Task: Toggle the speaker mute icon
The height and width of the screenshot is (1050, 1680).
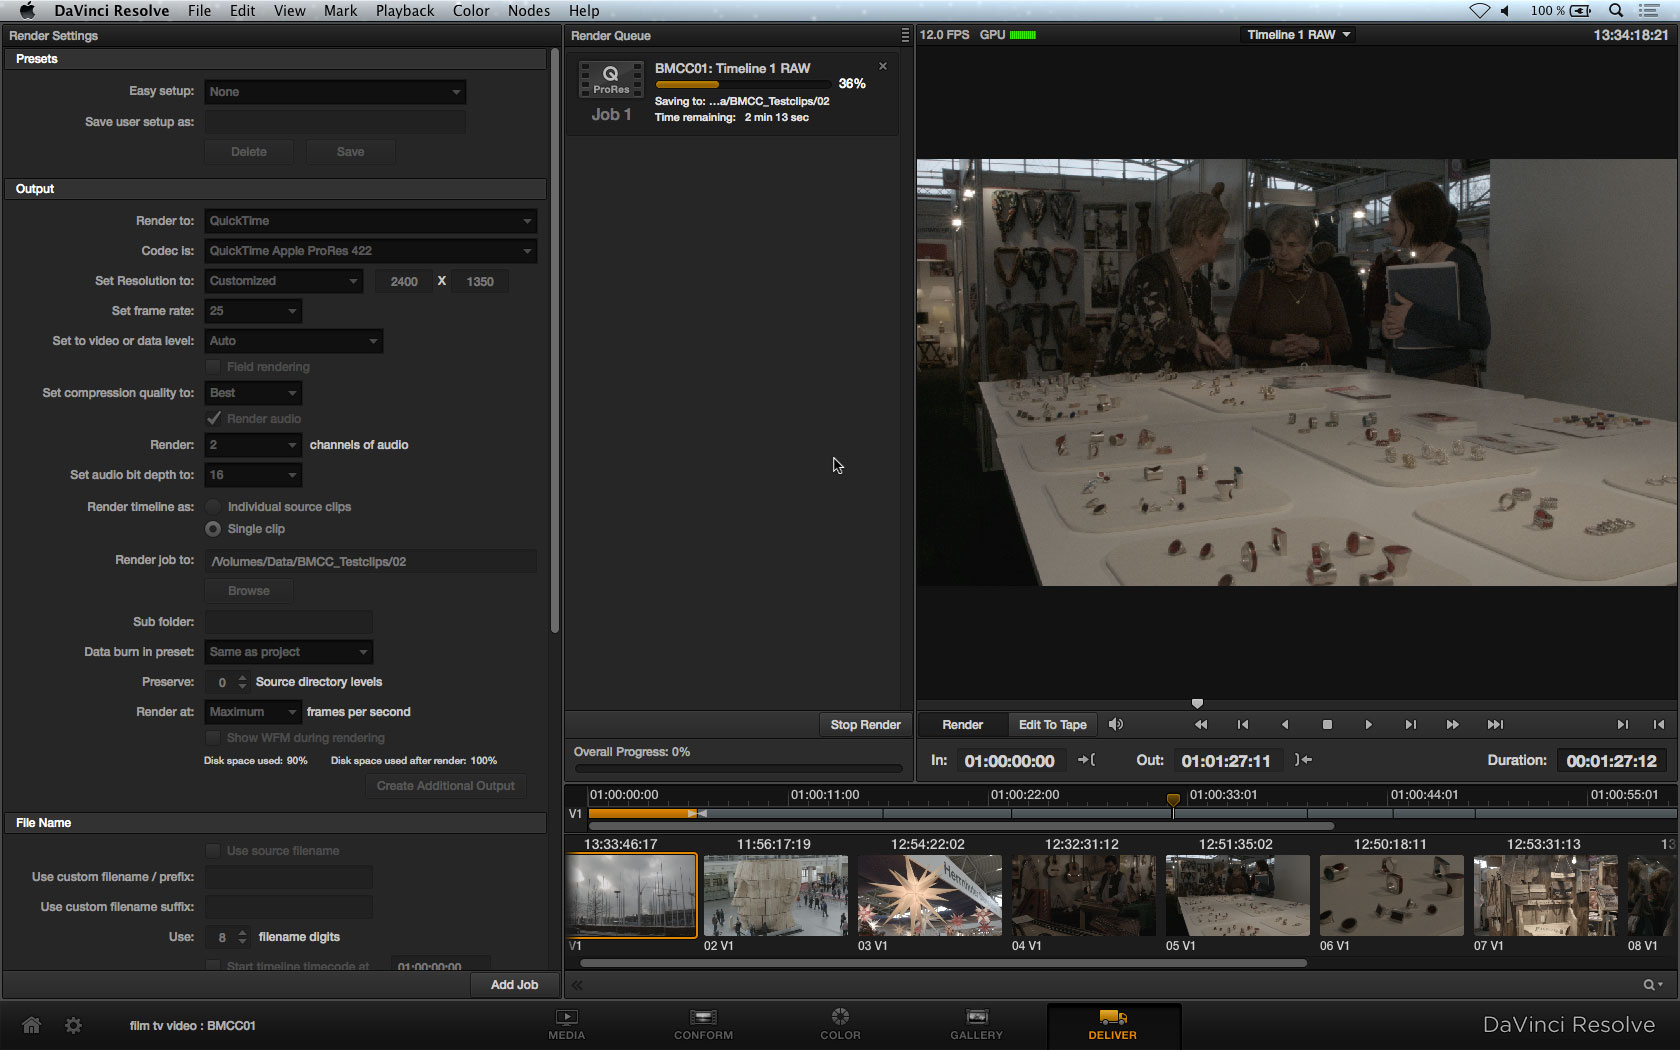Action: (x=1116, y=725)
